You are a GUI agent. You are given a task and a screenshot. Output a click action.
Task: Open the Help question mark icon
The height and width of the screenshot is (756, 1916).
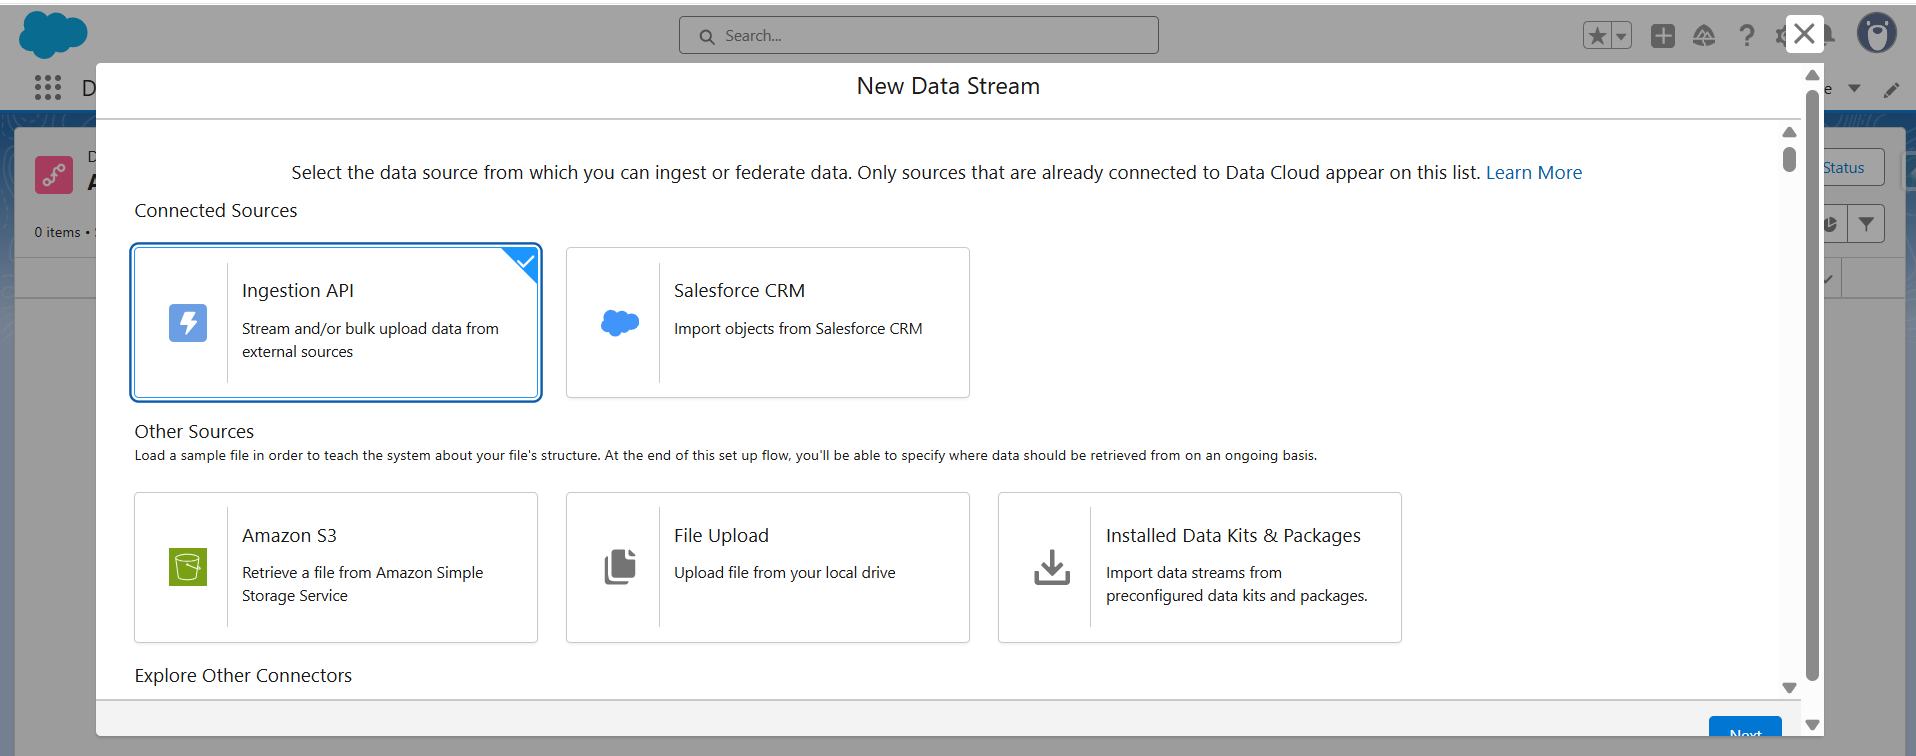point(1746,36)
